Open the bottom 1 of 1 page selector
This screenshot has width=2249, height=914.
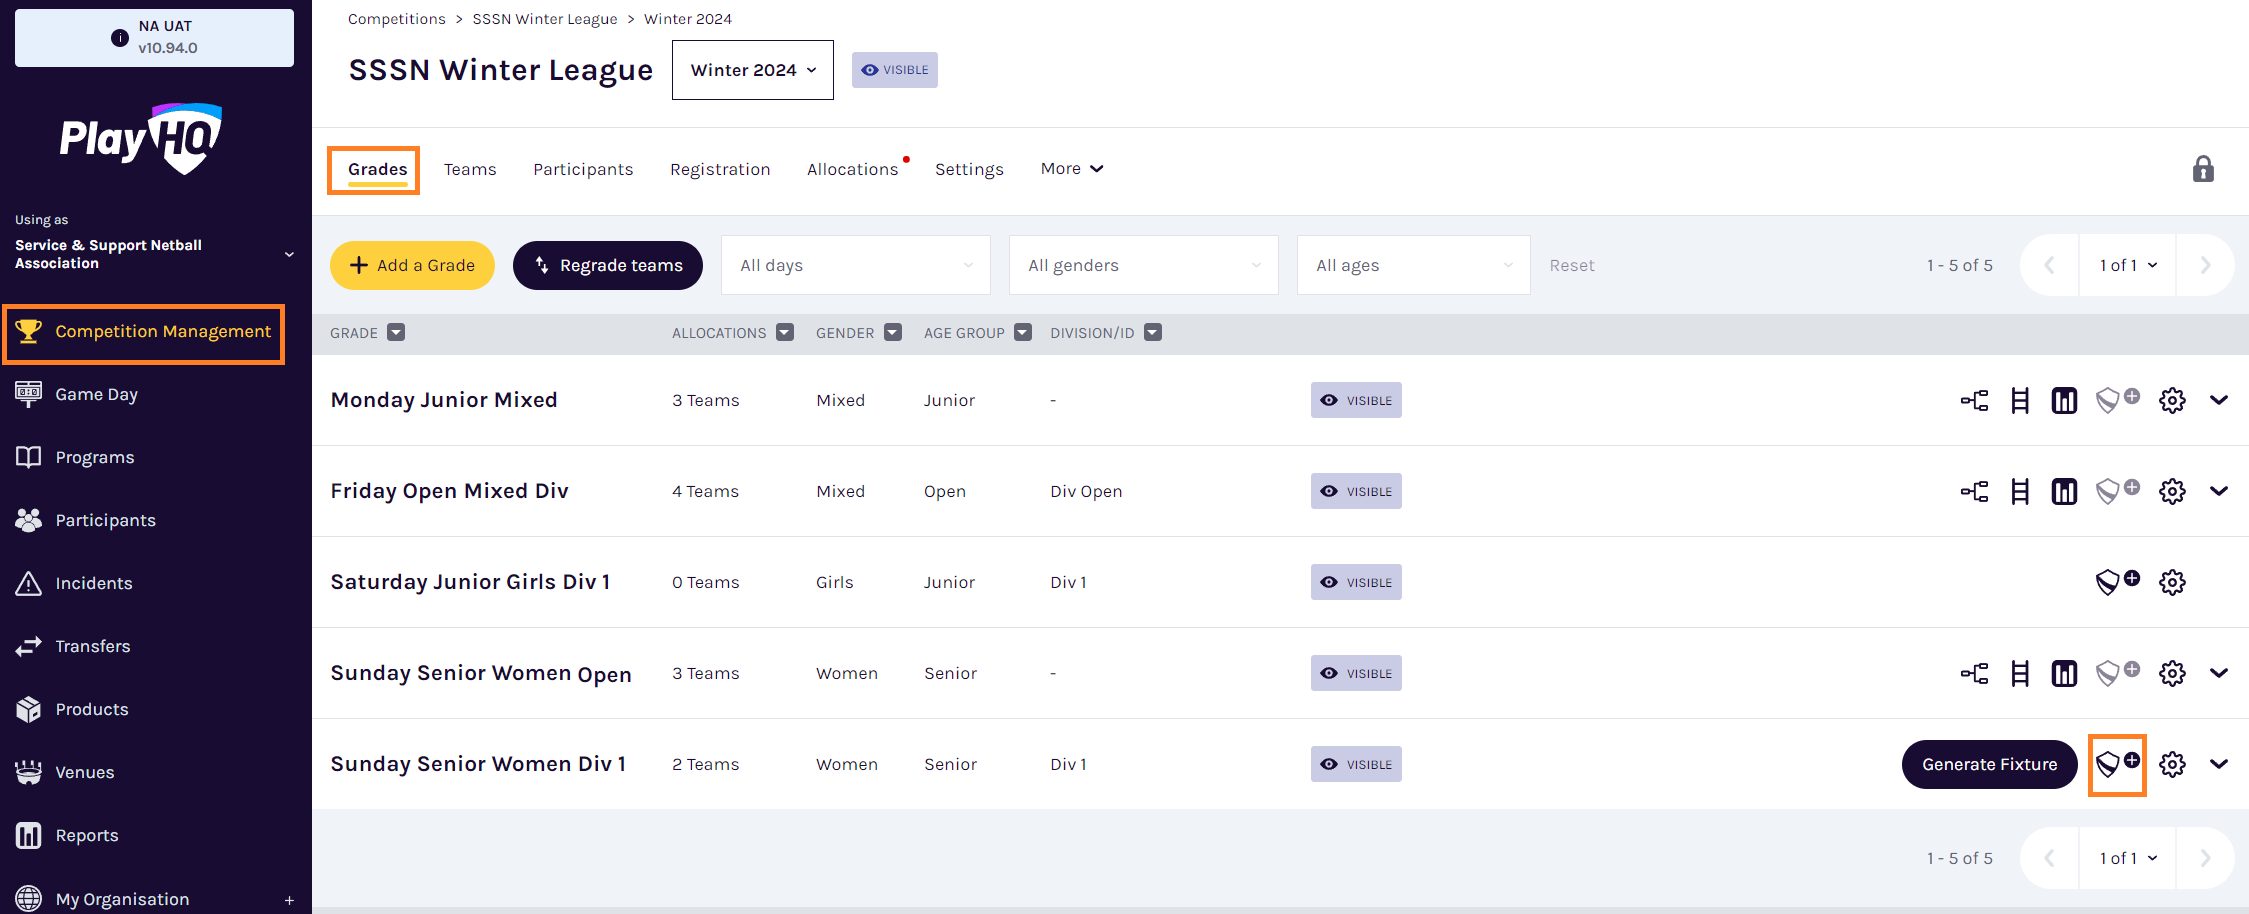click(x=2128, y=858)
